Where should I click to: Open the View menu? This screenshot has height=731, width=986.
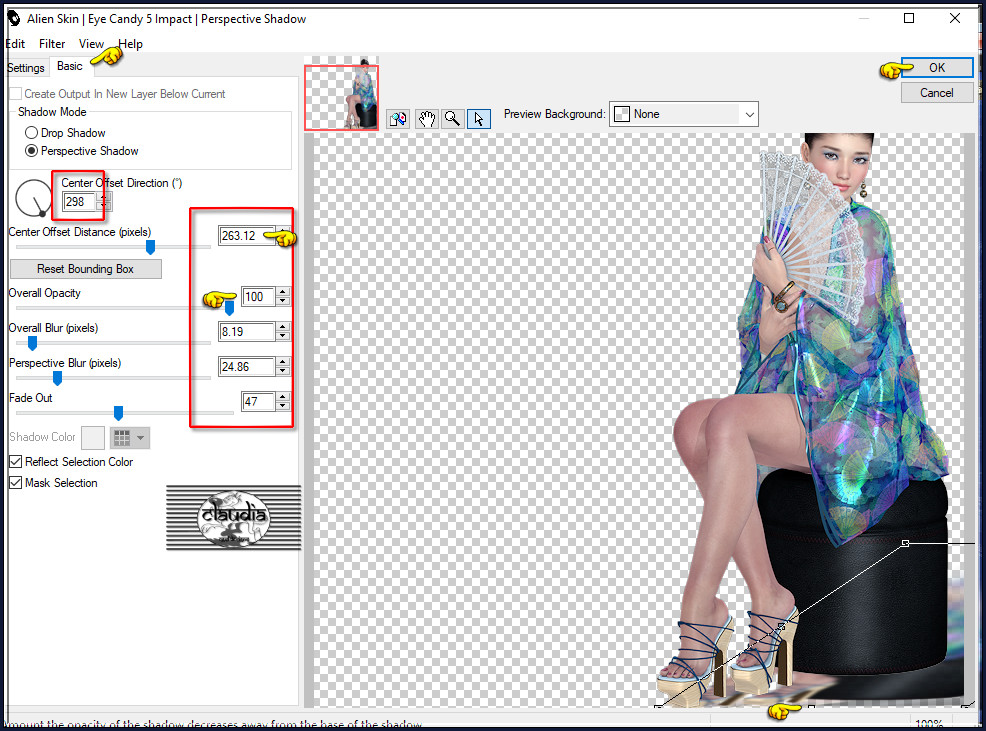click(x=91, y=44)
